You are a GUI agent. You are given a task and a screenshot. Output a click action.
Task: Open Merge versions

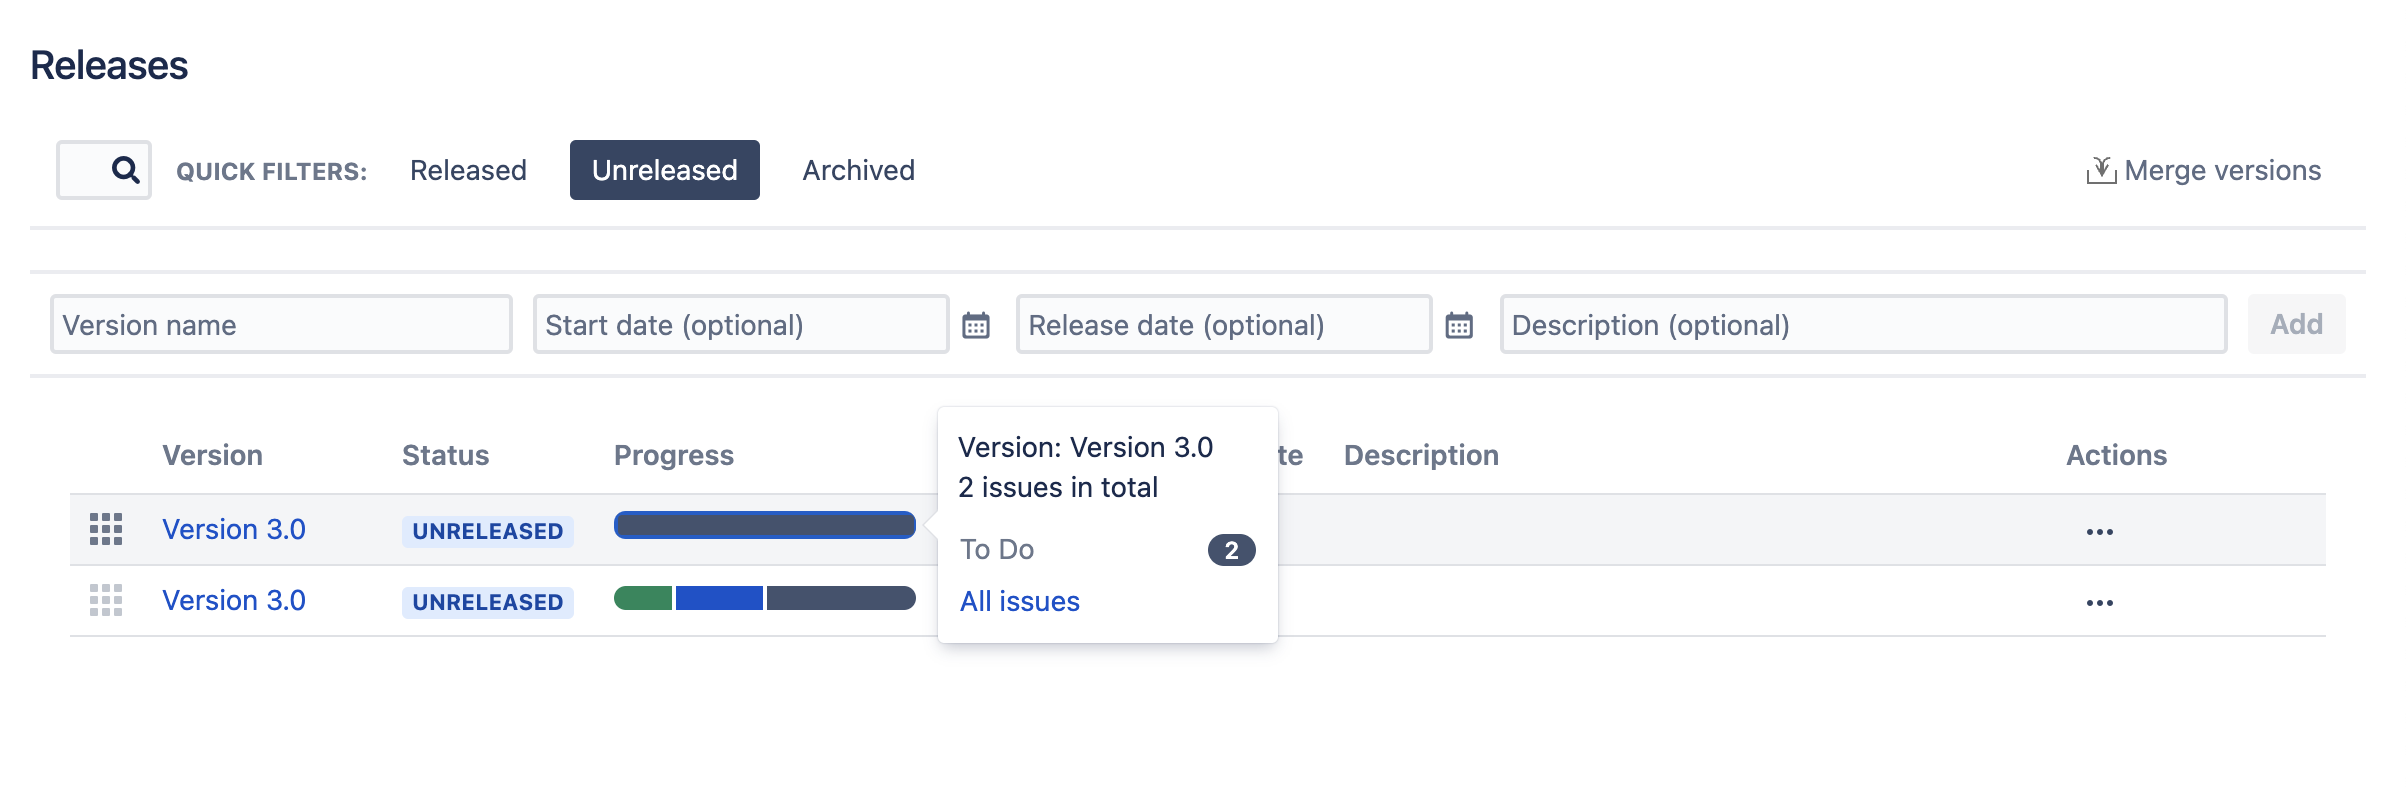tap(2204, 170)
